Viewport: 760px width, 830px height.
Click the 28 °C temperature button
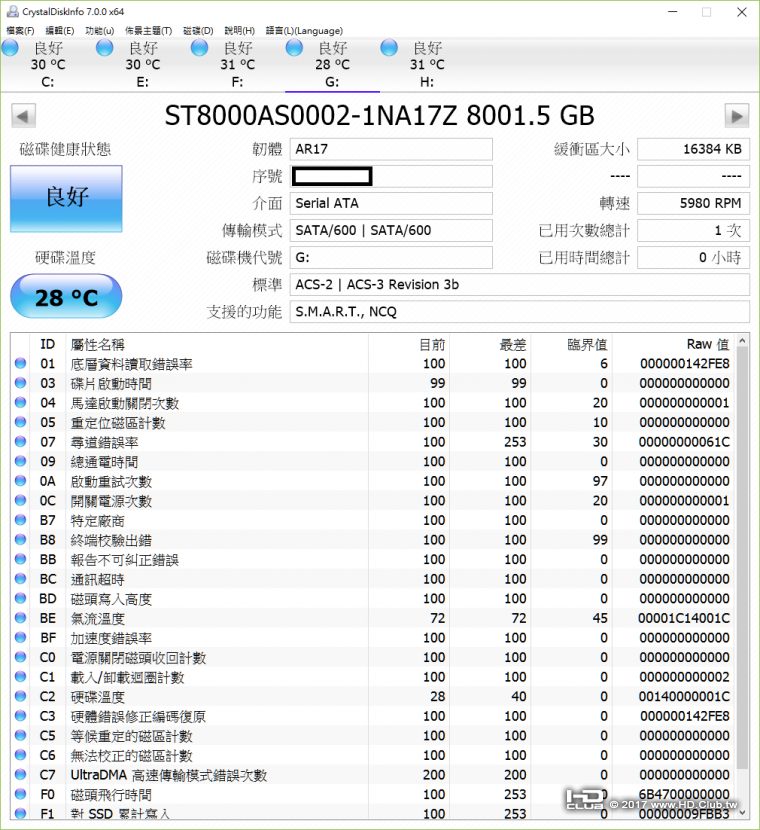(x=66, y=296)
